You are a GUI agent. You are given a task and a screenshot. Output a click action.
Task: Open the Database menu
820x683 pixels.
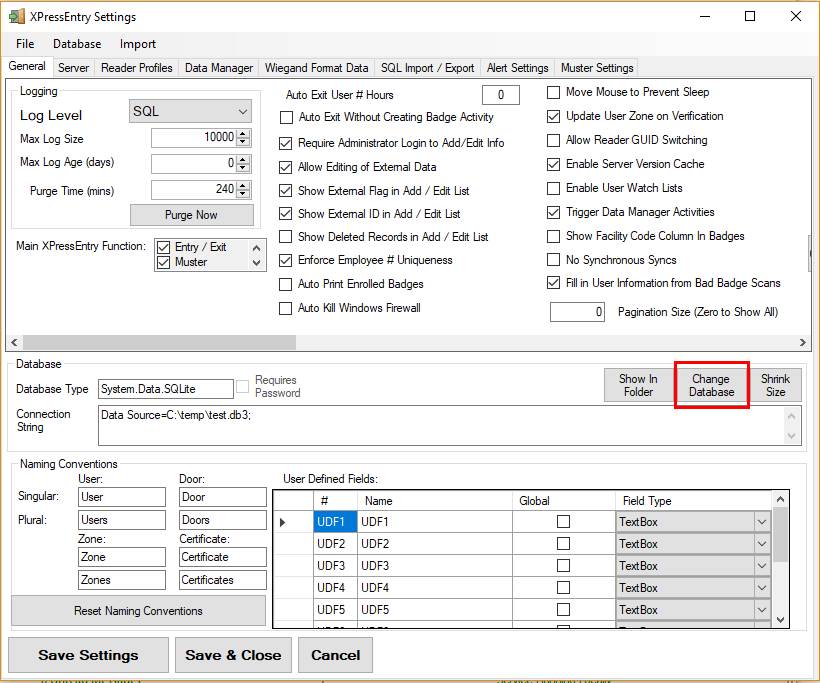77,44
